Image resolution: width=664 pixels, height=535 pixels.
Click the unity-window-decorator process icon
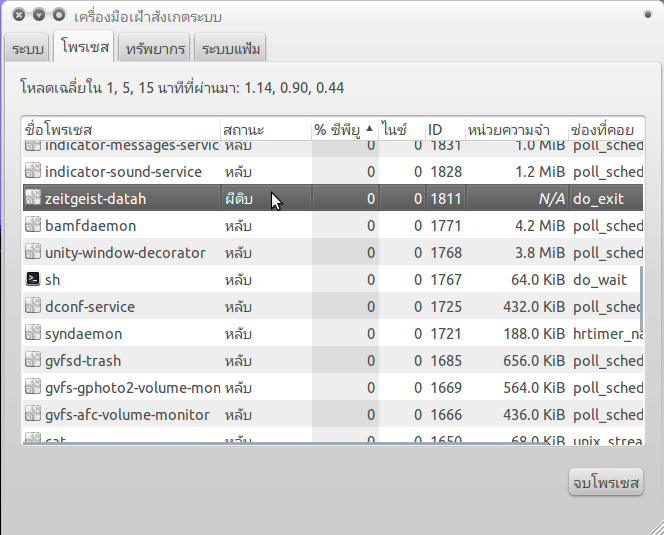tap(33, 253)
